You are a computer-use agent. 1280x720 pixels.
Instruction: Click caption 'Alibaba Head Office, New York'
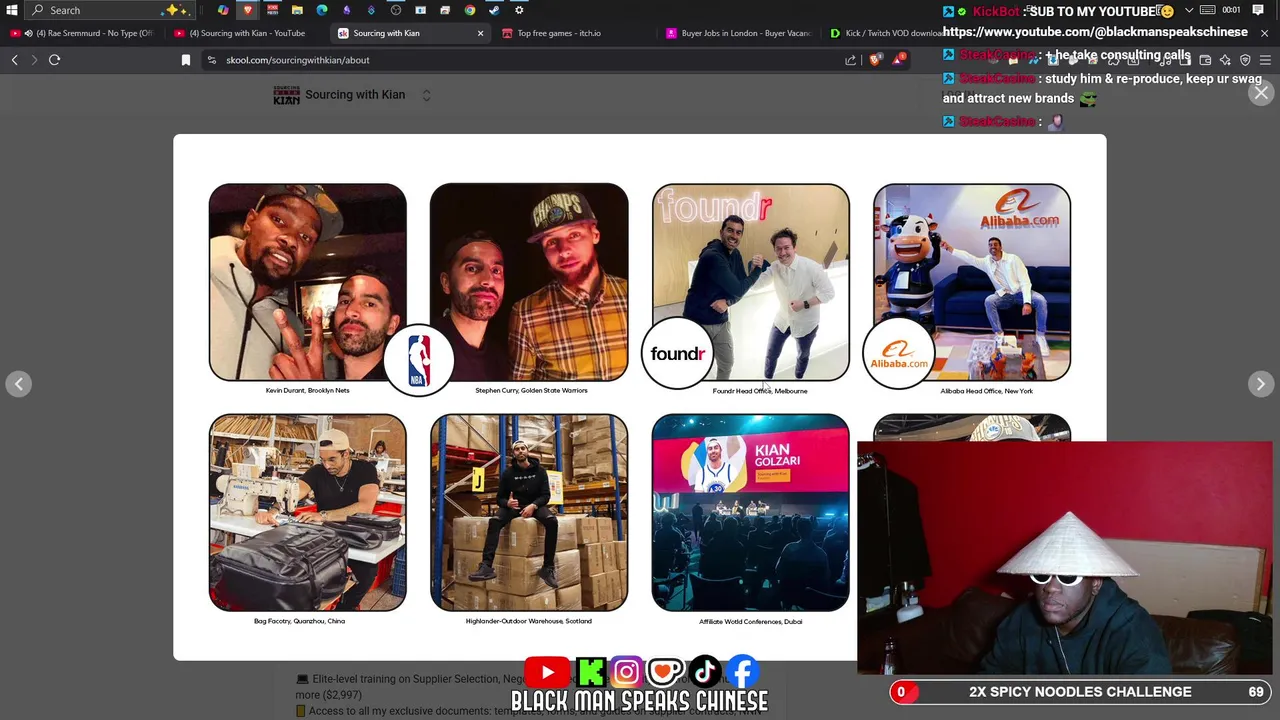986,391
